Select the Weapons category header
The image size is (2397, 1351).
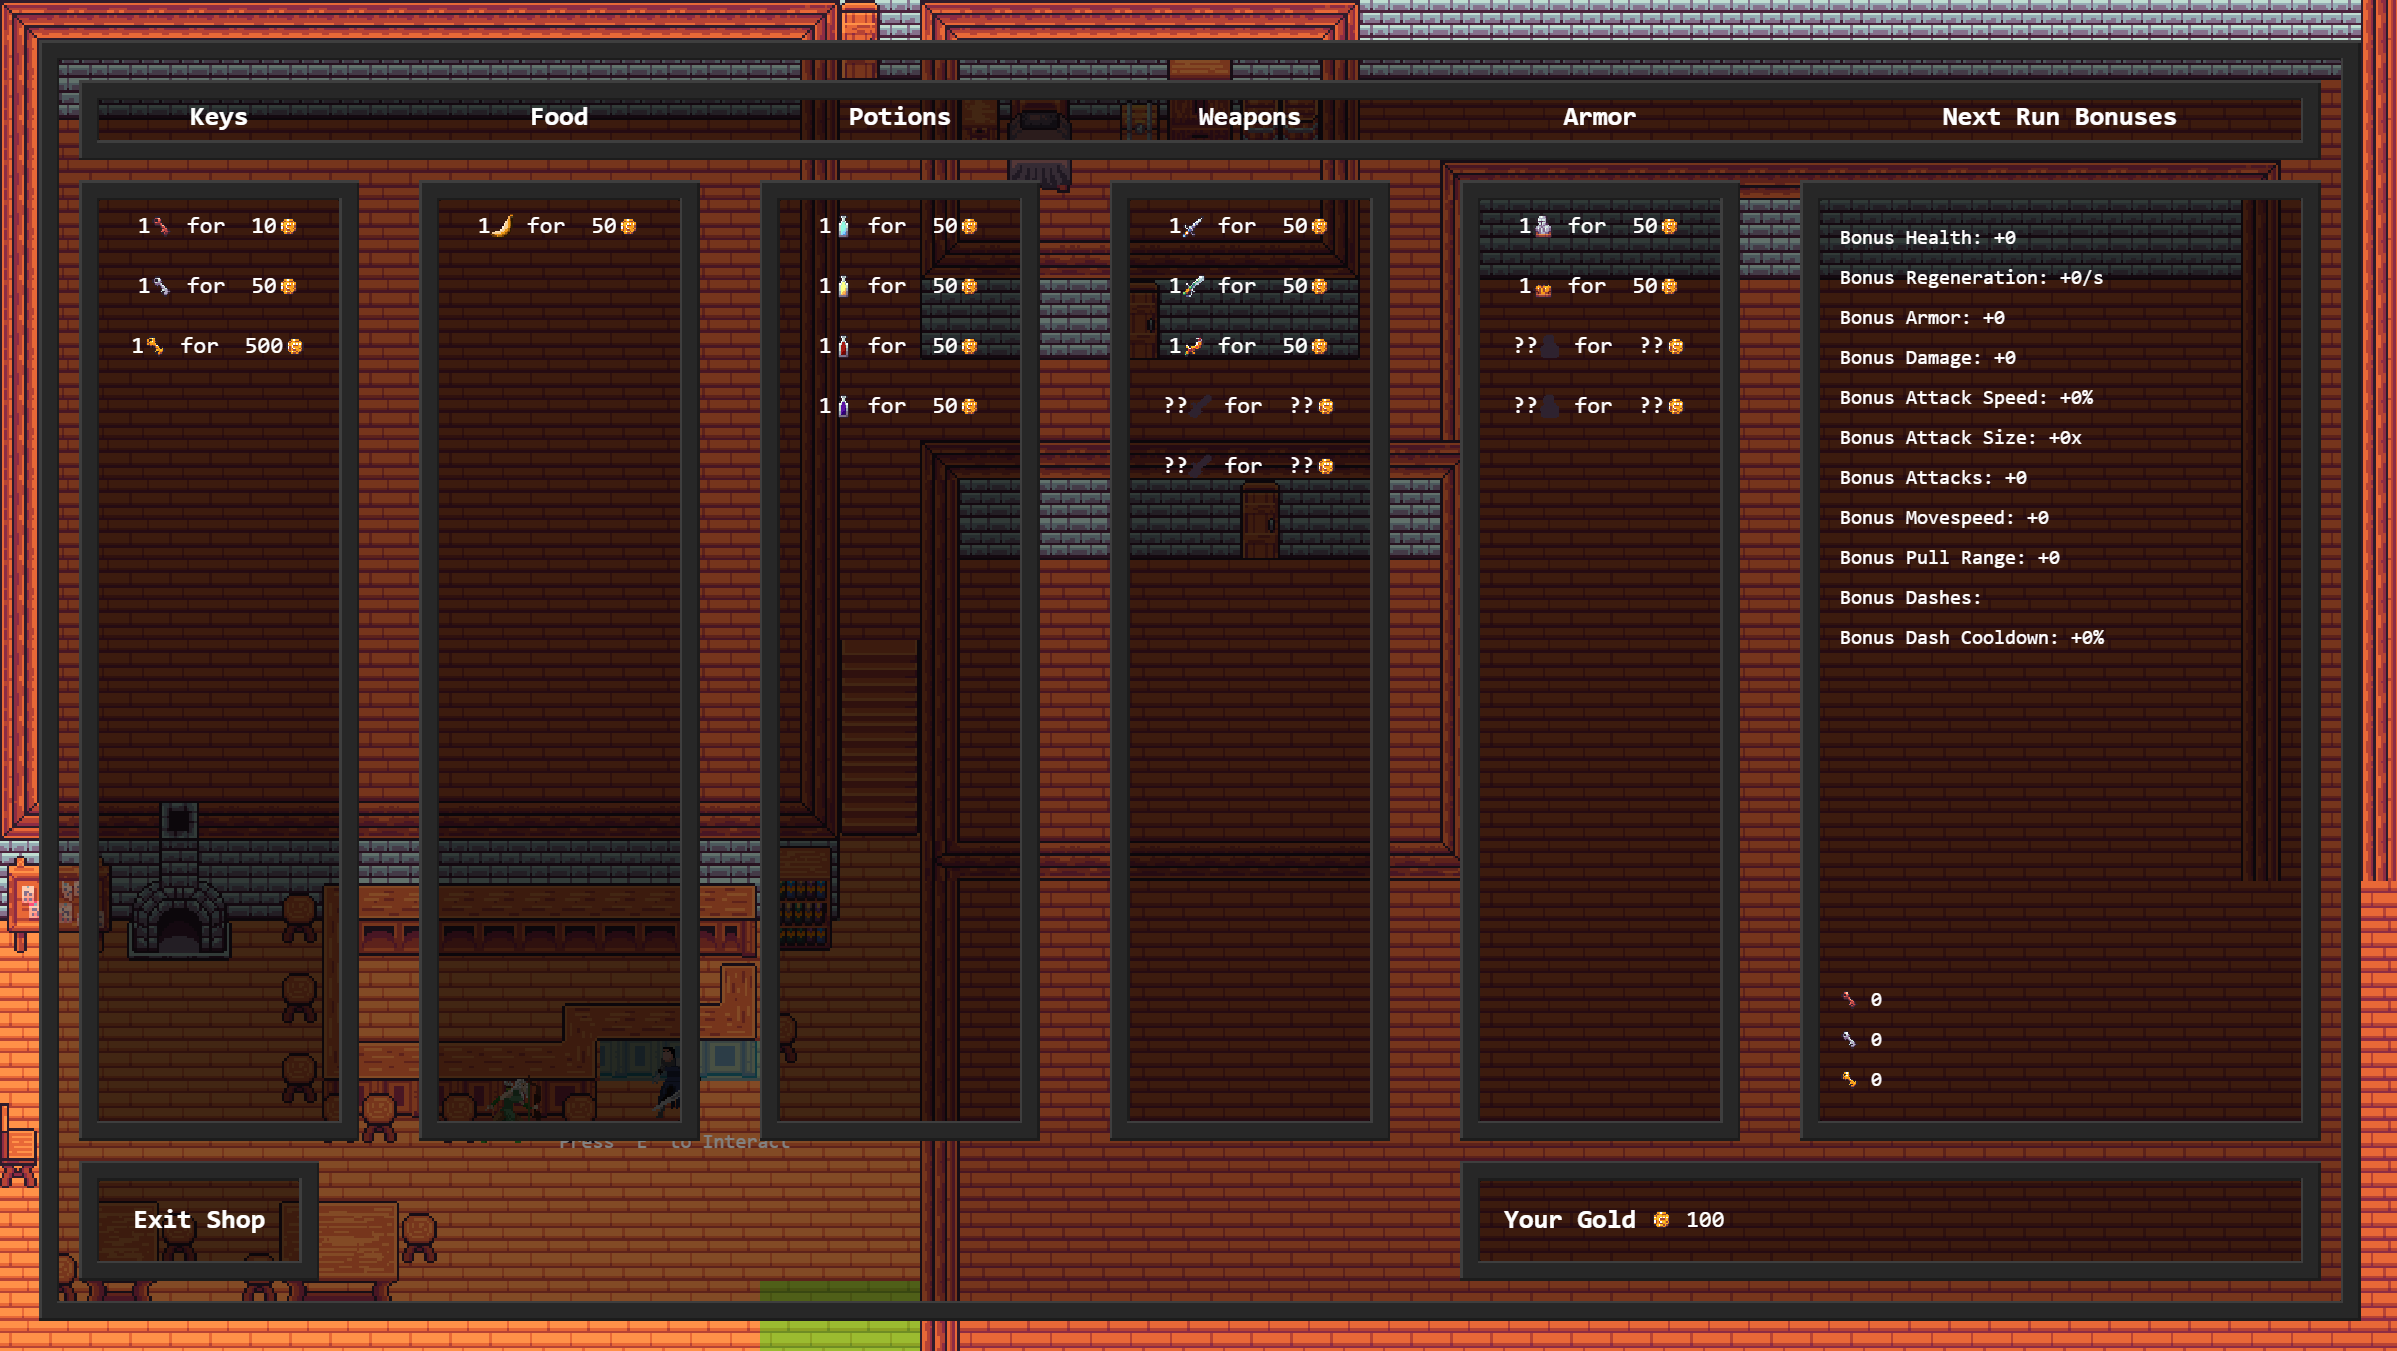(1248, 117)
